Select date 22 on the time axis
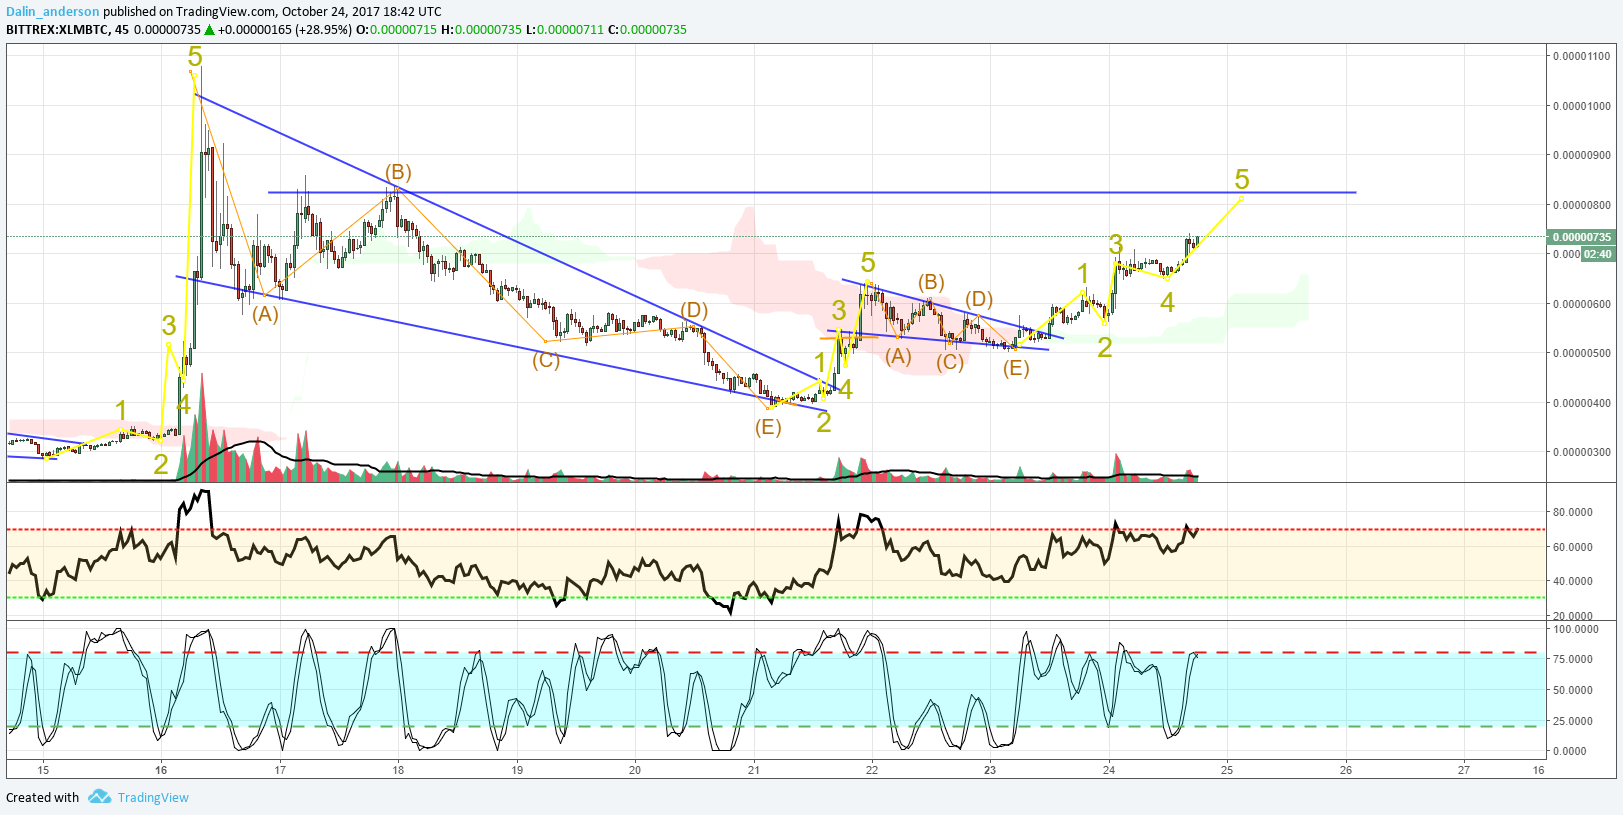This screenshot has height=815, width=1623. (872, 770)
